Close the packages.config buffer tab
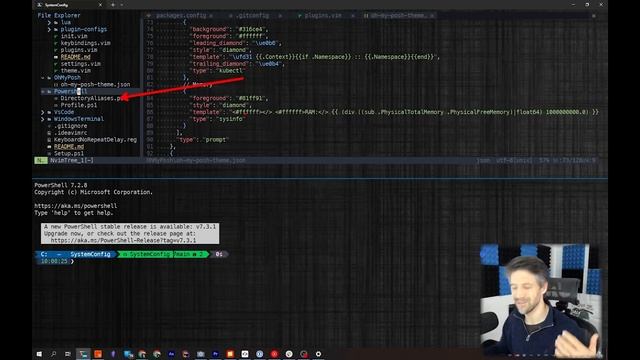This screenshot has height=360, width=640. [211, 16]
